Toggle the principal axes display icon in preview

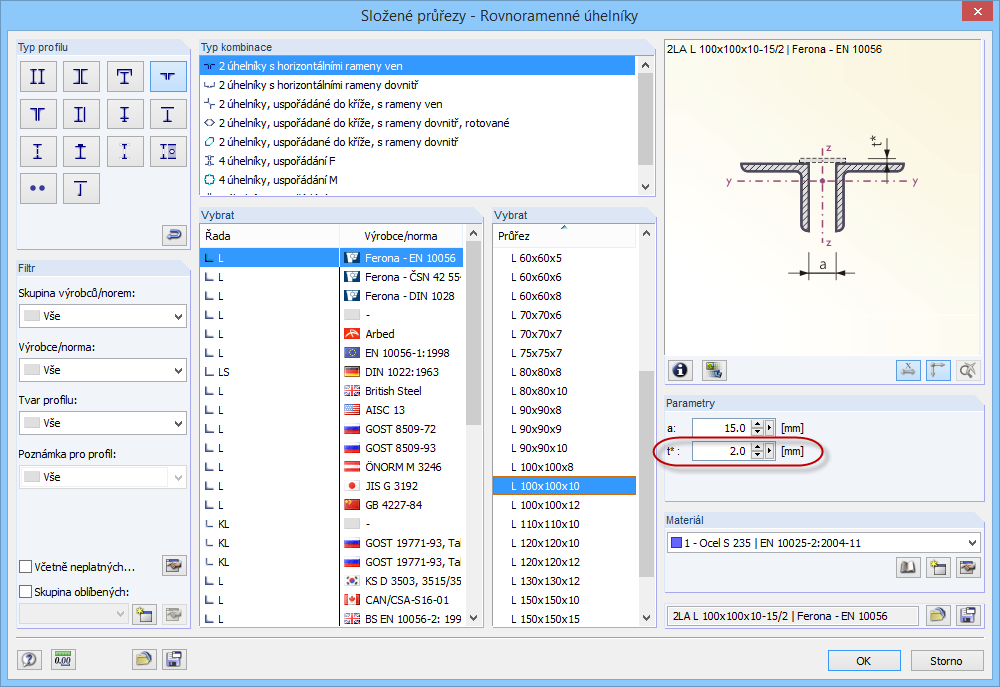(938, 370)
